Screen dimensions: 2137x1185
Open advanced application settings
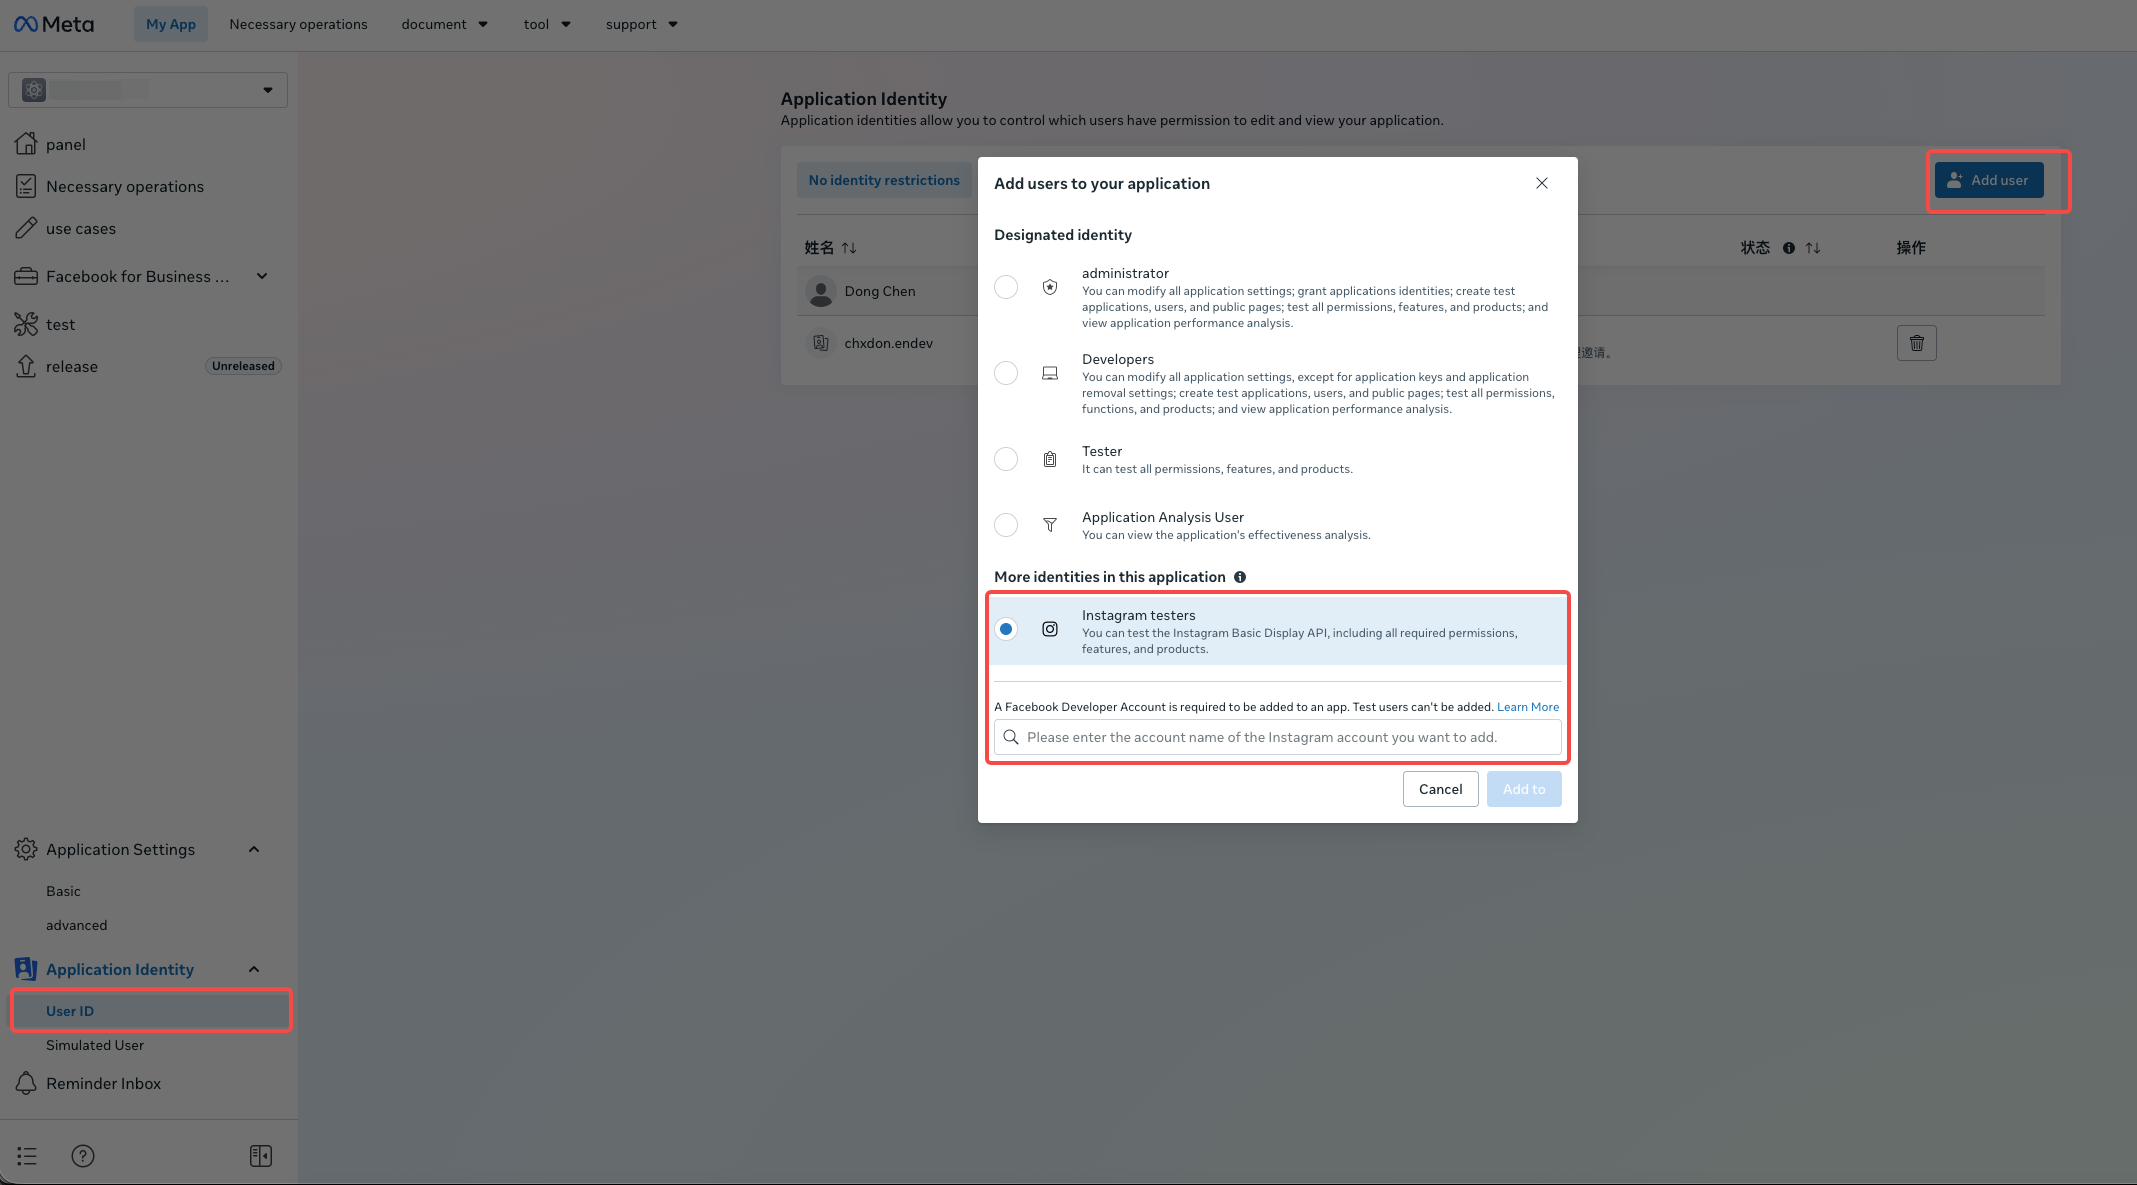pyautogui.click(x=76, y=925)
